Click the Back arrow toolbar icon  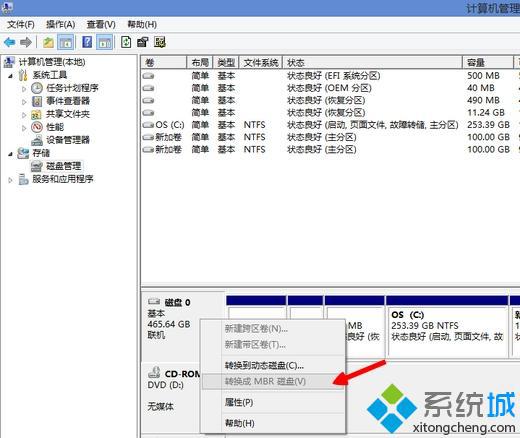(10, 42)
